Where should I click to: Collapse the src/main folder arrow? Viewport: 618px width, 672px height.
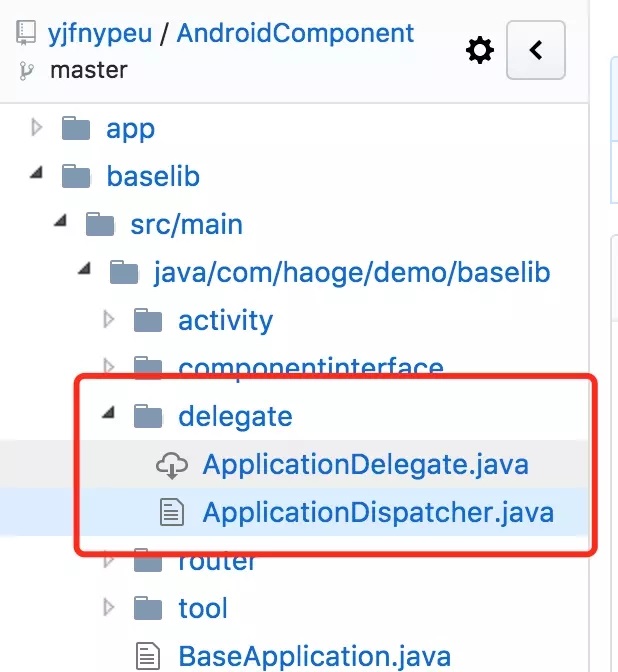[61, 221]
